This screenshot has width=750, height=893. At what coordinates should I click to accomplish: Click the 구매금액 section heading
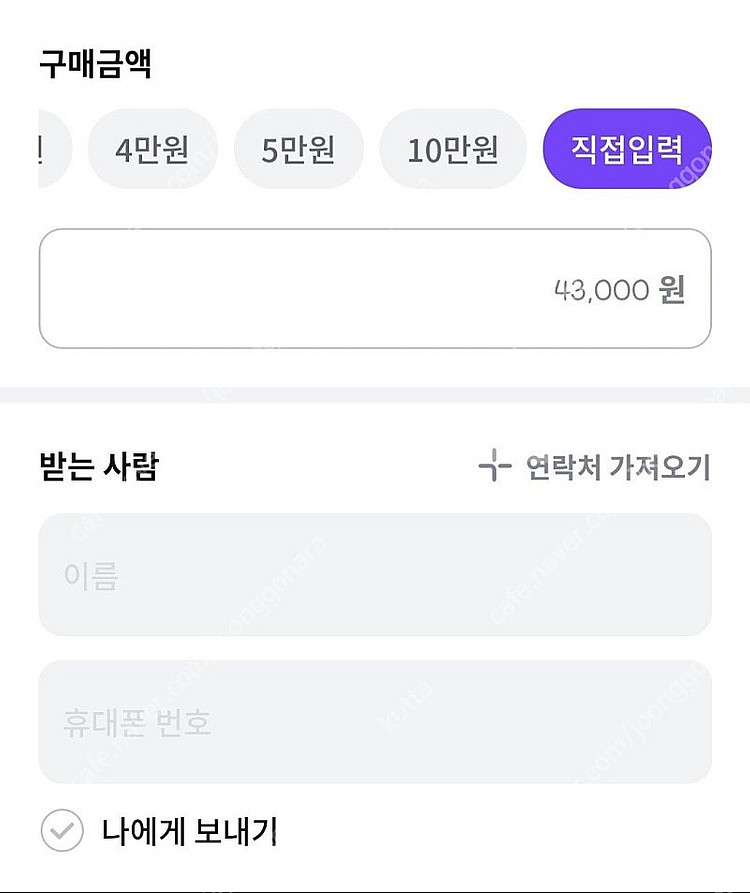click(95, 64)
